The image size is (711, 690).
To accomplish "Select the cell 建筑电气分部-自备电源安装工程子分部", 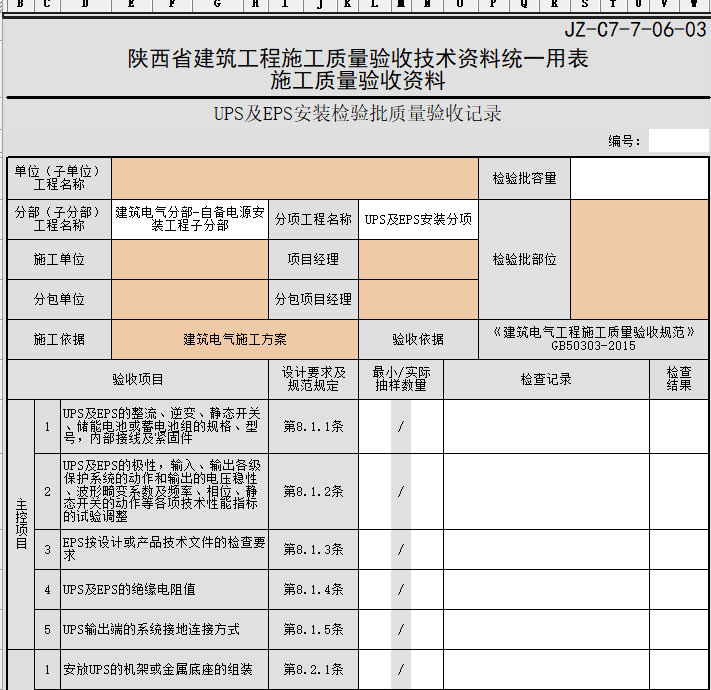I will (190, 219).
